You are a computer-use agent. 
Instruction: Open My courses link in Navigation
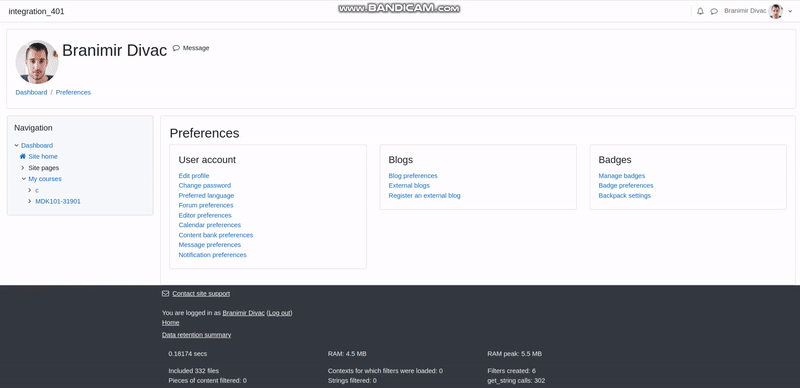click(45, 179)
